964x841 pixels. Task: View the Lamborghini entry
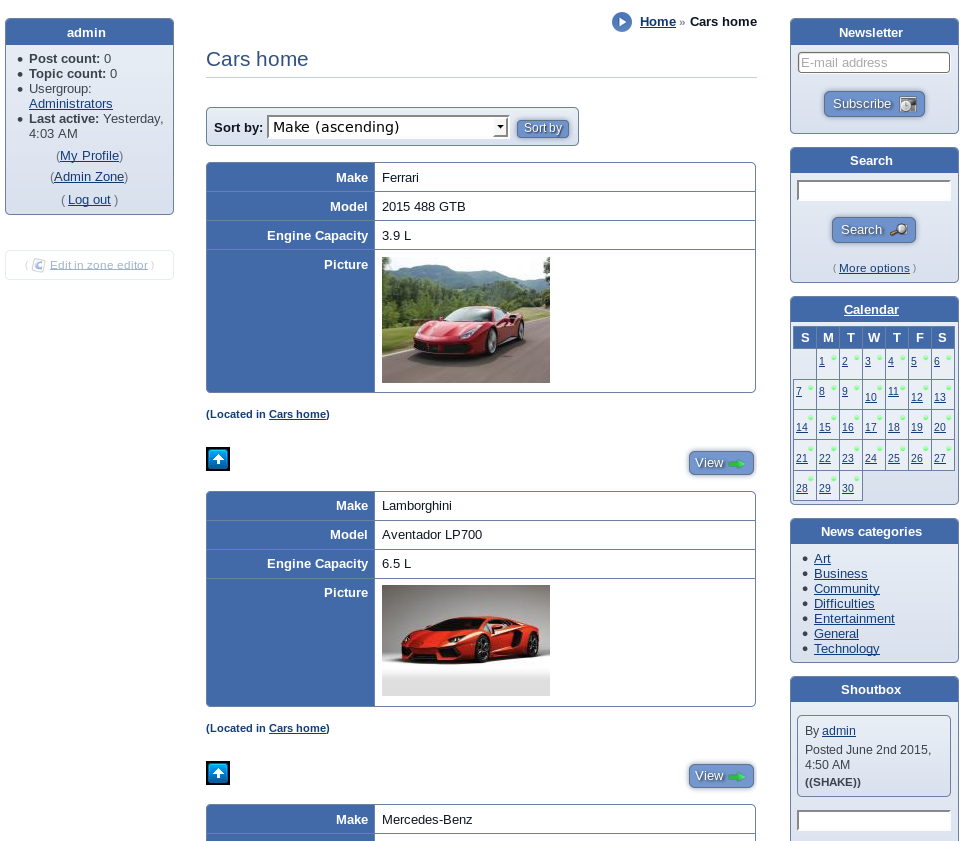(721, 776)
